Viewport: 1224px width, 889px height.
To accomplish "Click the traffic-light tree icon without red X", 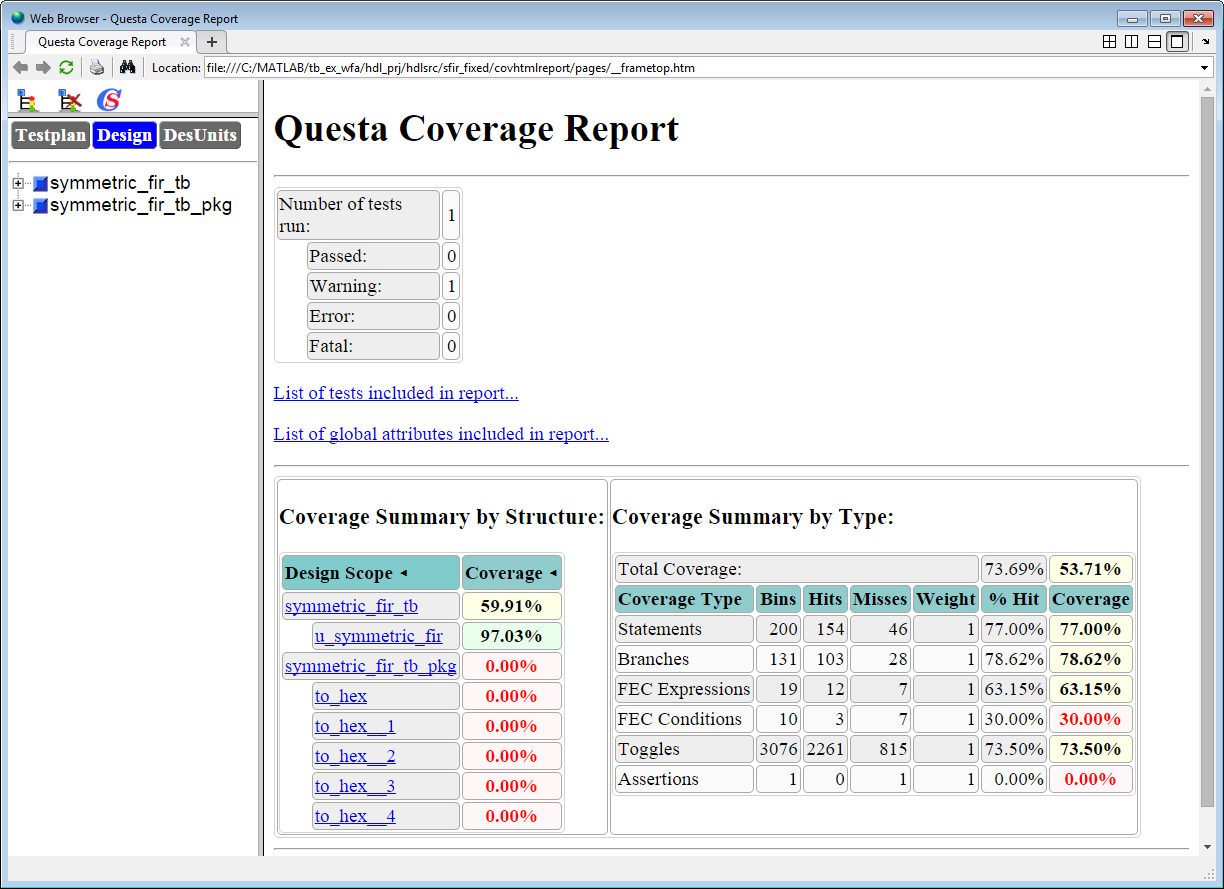I will tap(27, 100).
